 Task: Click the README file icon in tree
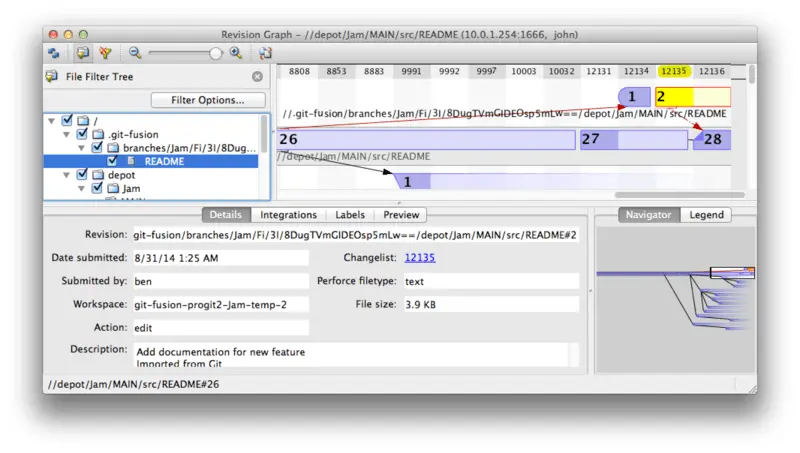131,161
